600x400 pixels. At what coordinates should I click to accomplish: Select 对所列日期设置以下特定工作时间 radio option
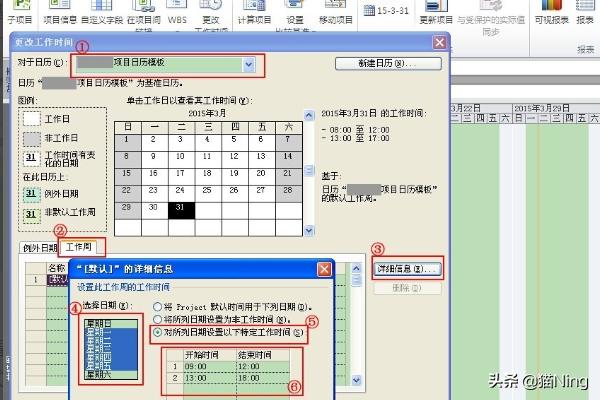pos(155,332)
